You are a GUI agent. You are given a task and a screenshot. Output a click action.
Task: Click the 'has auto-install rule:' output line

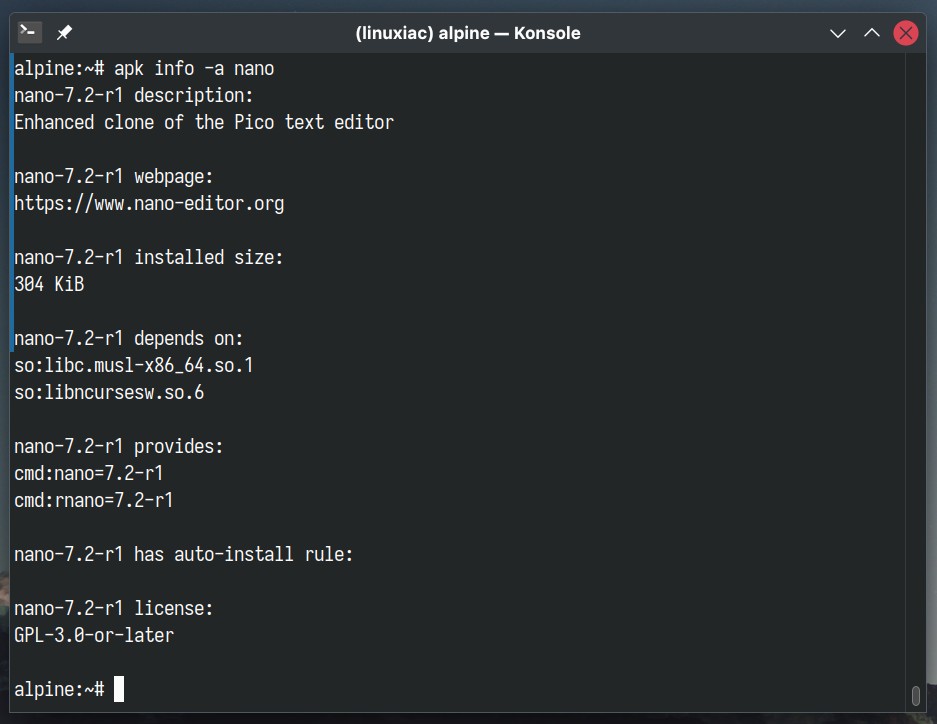point(183,554)
